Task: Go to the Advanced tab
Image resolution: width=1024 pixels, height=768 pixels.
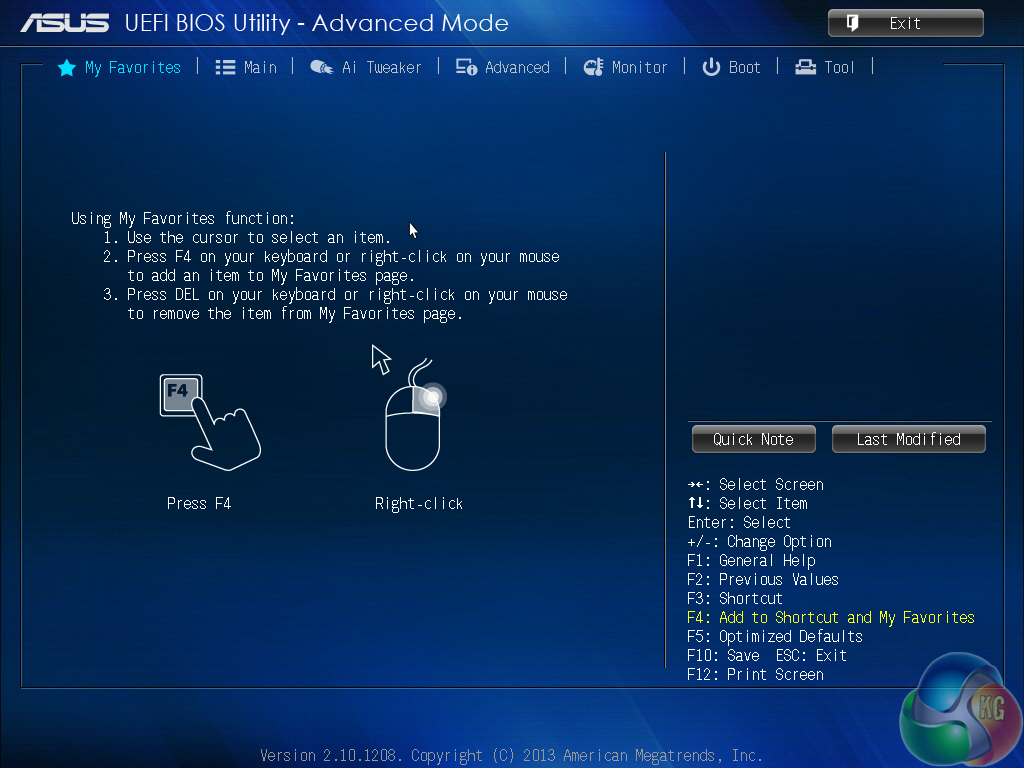Action: 503,67
